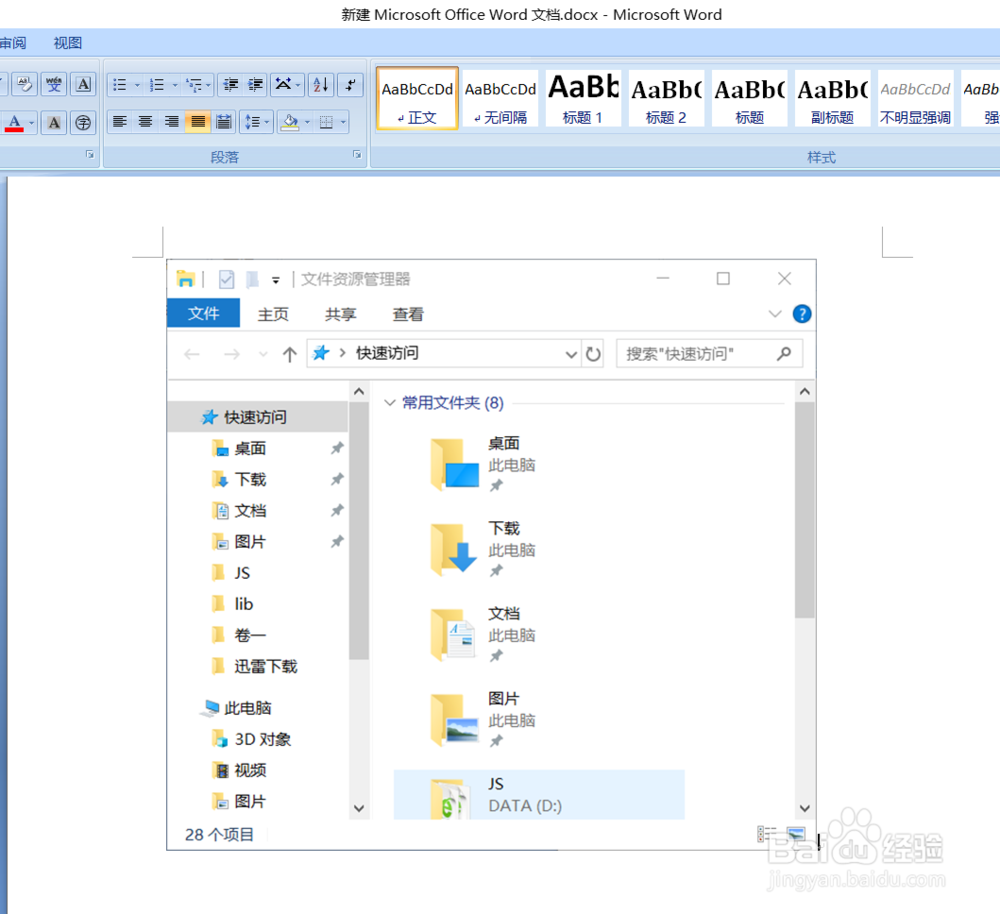Apply red font color using the A button
The height and width of the screenshot is (914, 1000).
(x=14, y=122)
